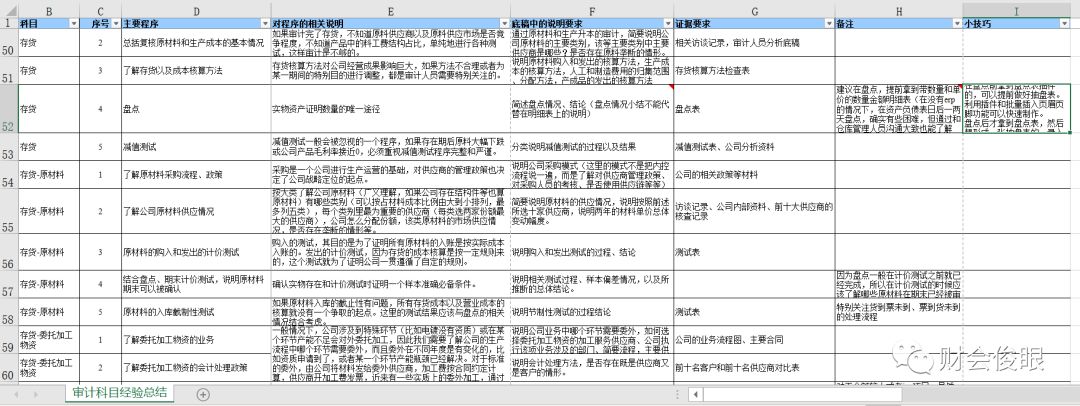
Task: Click the 备注 cell starting 特别关注货到票未到
Action: click(x=899, y=312)
